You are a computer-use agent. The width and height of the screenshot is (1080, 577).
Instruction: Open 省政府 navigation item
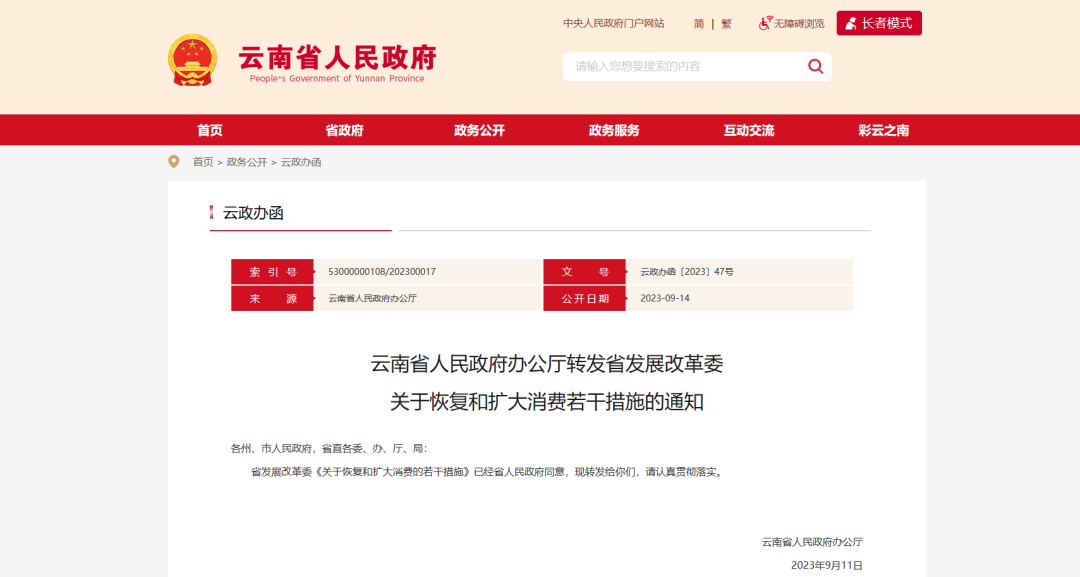pyautogui.click(x=344, y=130)
